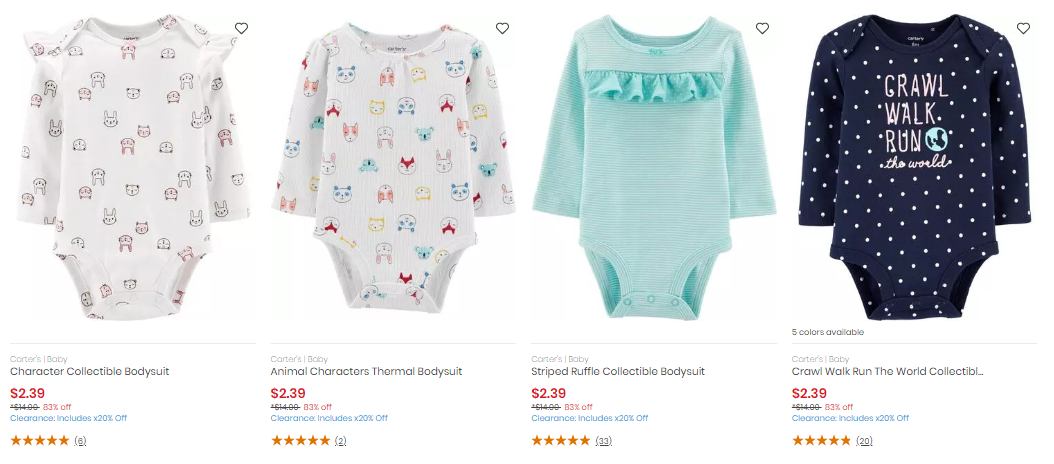View the animal faces thermal bodysuit image
Image resolution: width=1054 pixels, height=464 pixels.
(x=394, y=166)
